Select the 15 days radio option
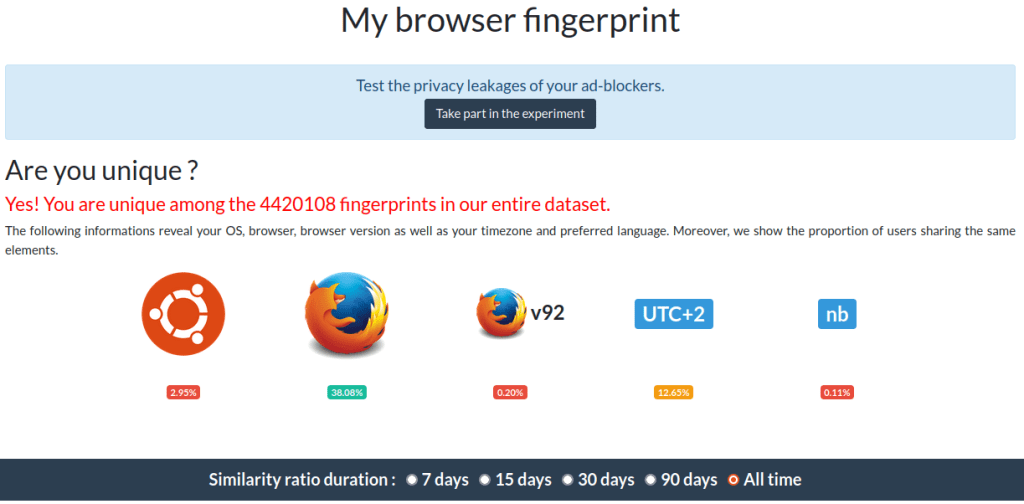Image resolution: width=1024 pixels, height=504 pixels. 485,480
